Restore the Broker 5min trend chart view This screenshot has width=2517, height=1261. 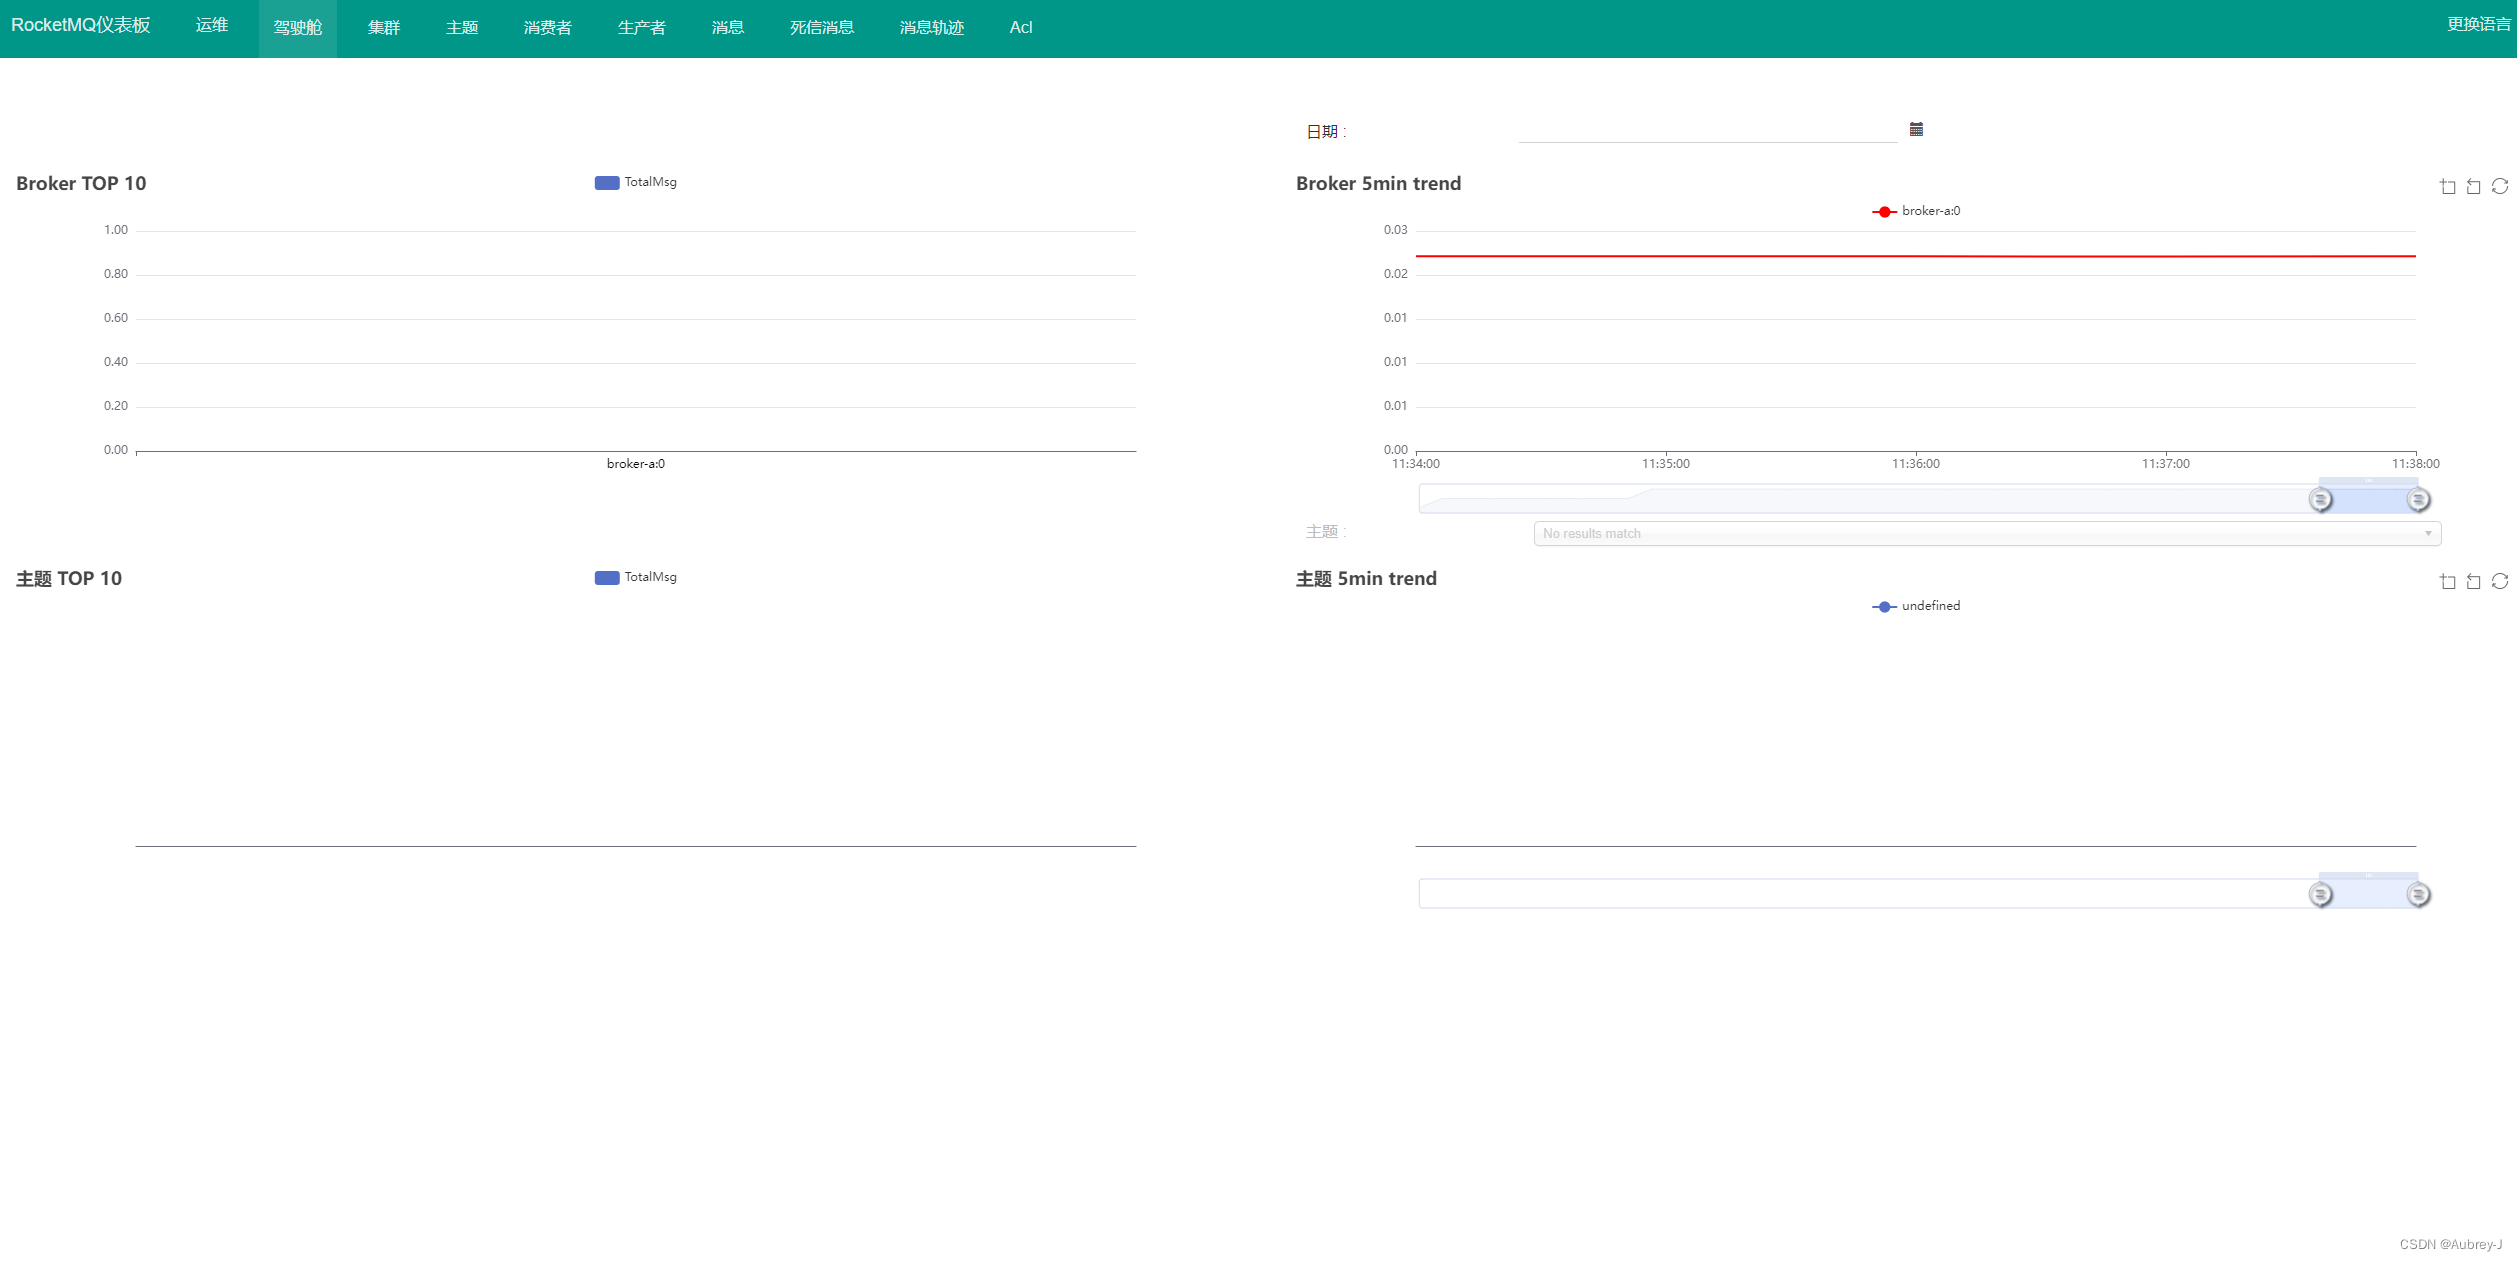click(2472, 186)
